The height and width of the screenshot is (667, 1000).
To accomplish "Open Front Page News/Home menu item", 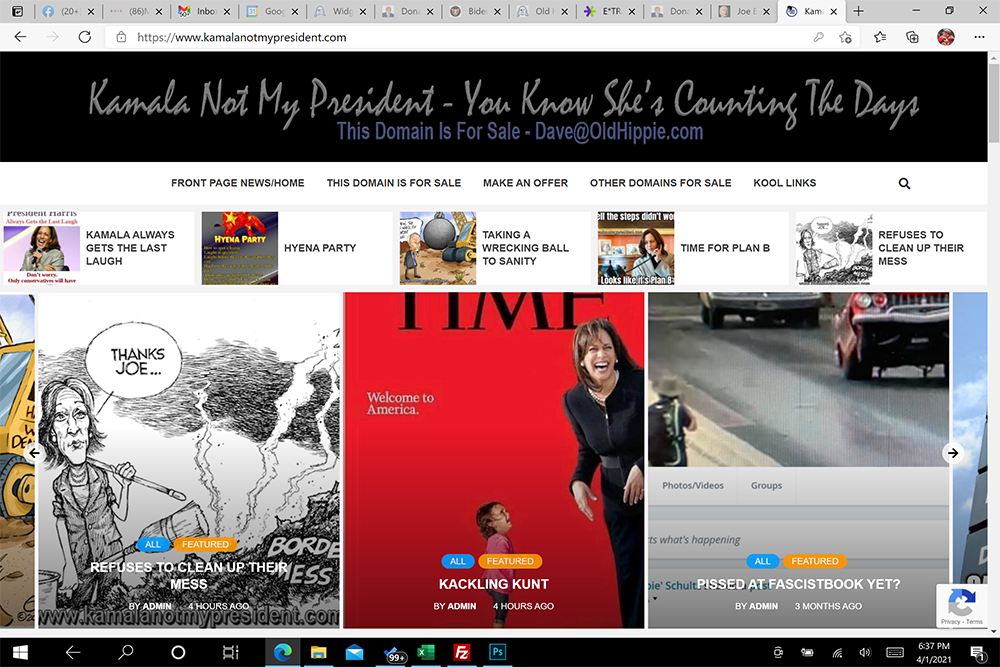I will [237, 183].
